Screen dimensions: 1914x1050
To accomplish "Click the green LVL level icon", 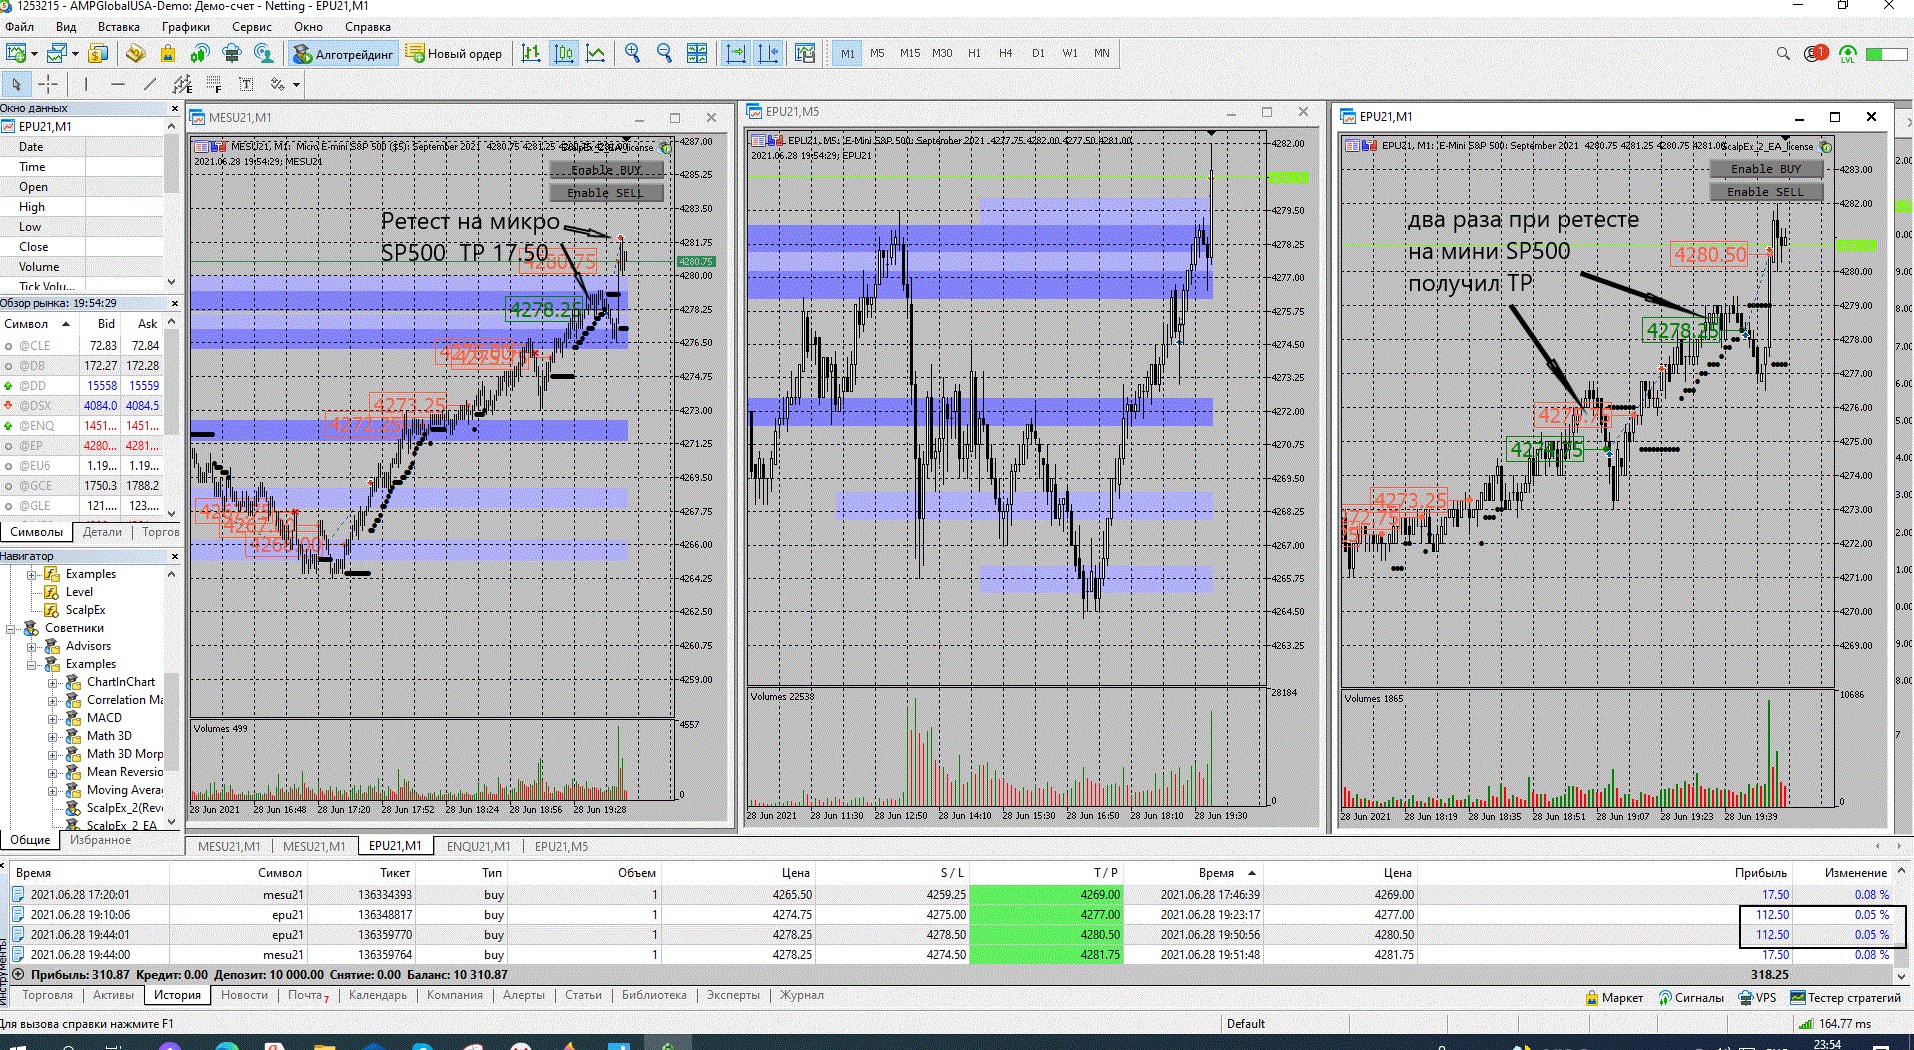I will 1848,54.
